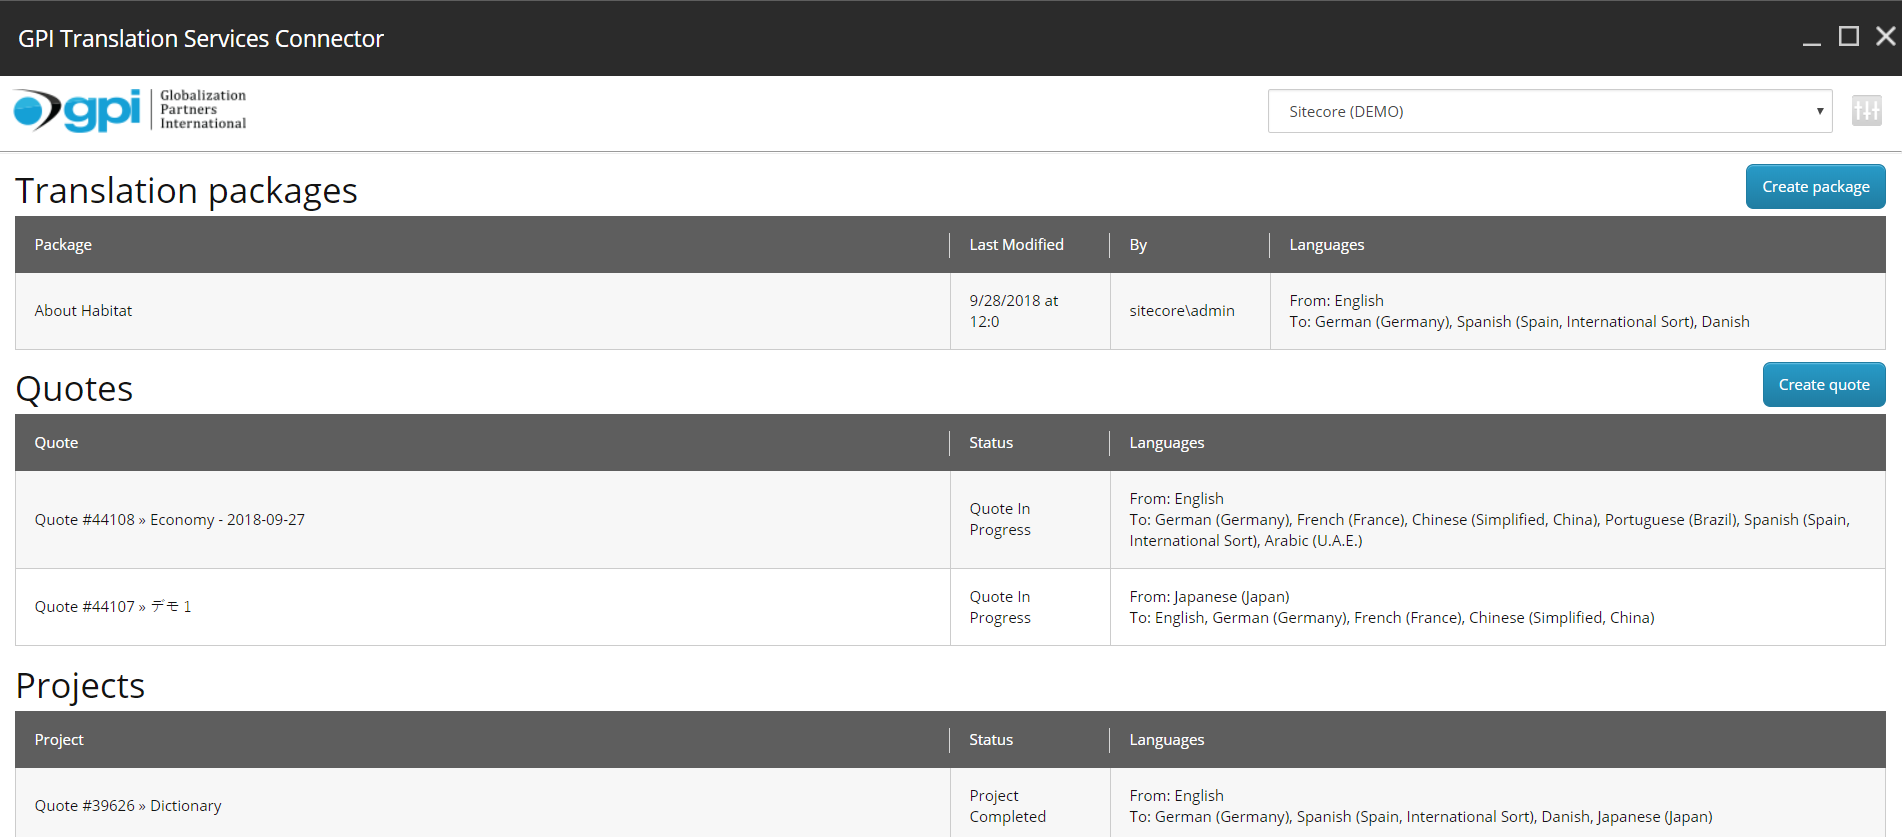Click the Create package button
Viewport: 1902px width, 837px height.
coord(1815,187)
